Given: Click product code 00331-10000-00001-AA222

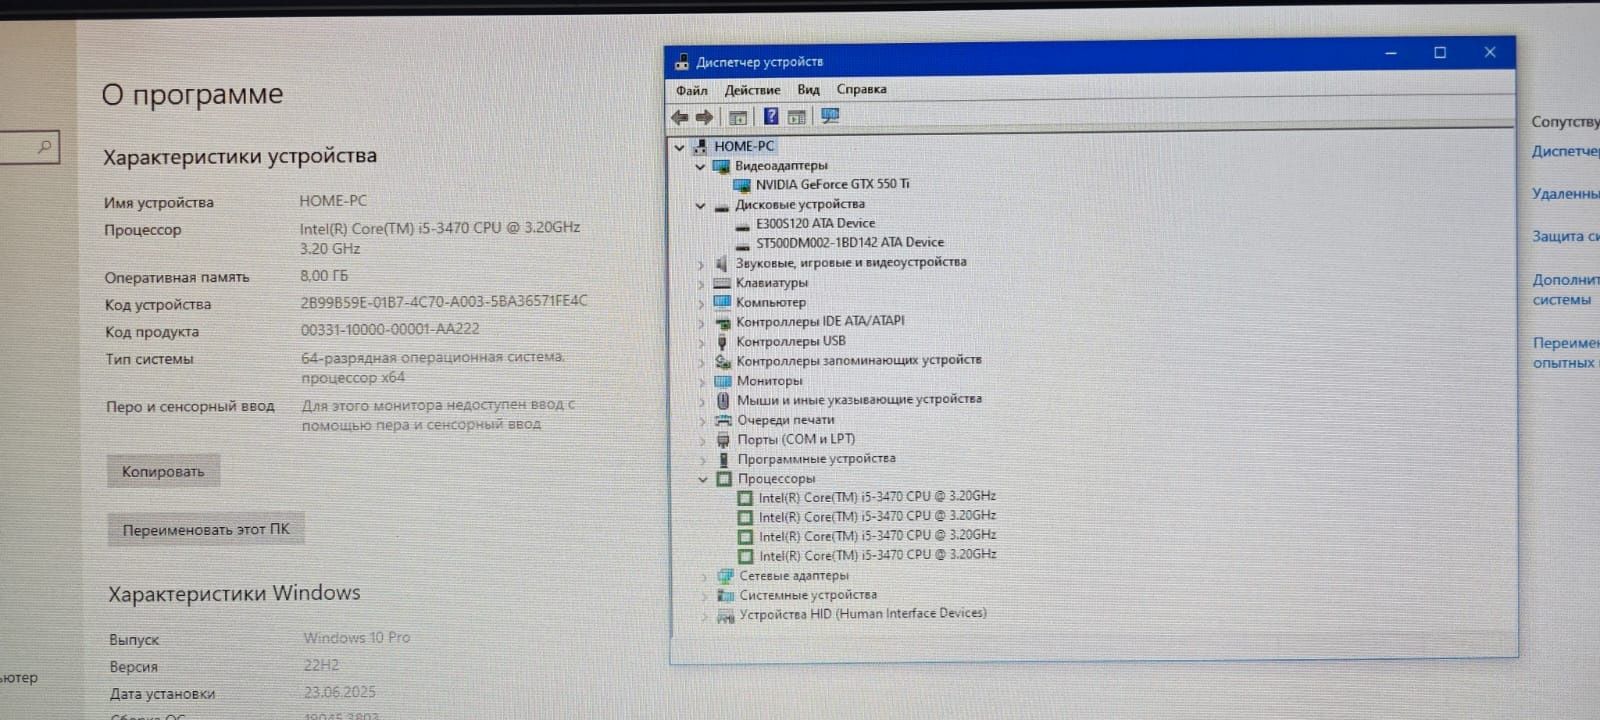Looking at the screenshot, I should click(x=390, y=329).
